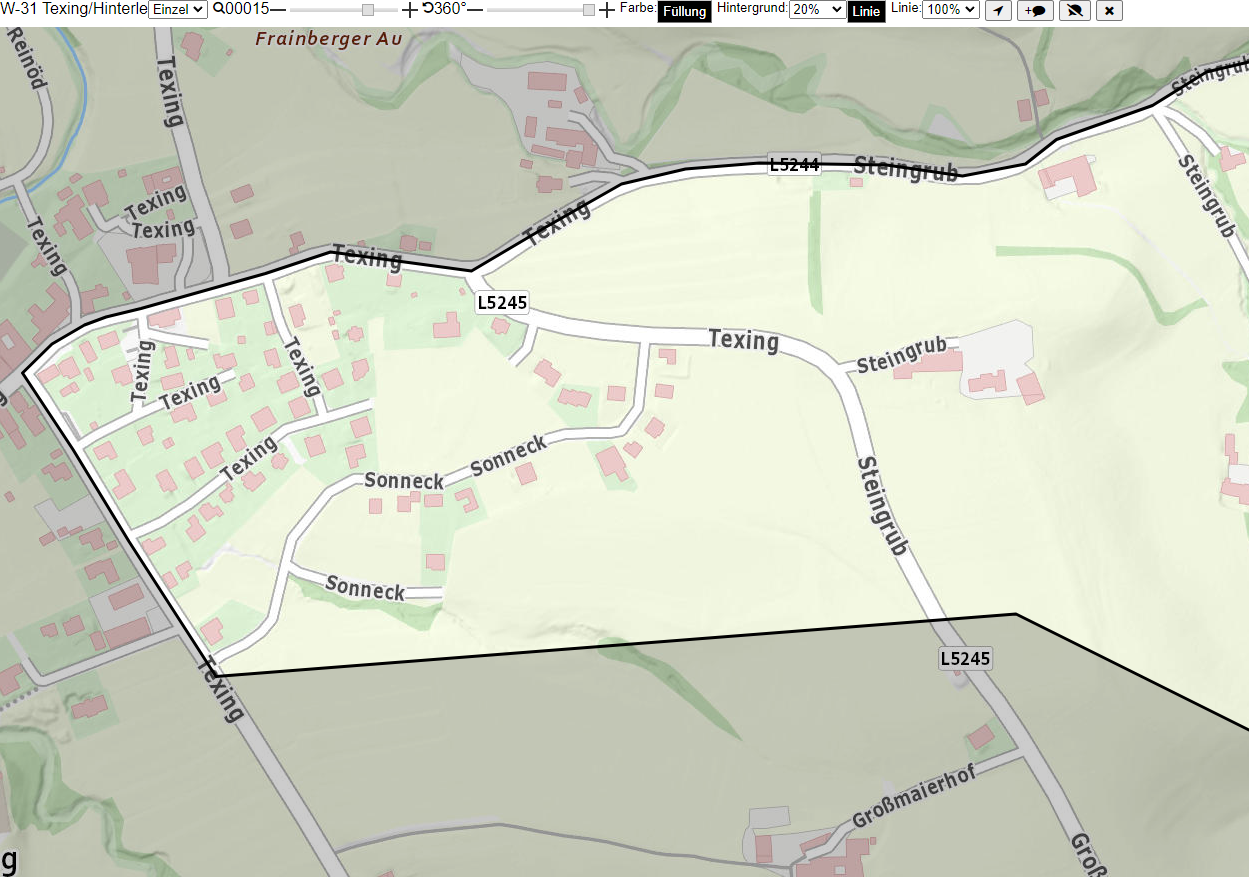
Task: Click the rotation slider handle
Action: coord(589,10)
